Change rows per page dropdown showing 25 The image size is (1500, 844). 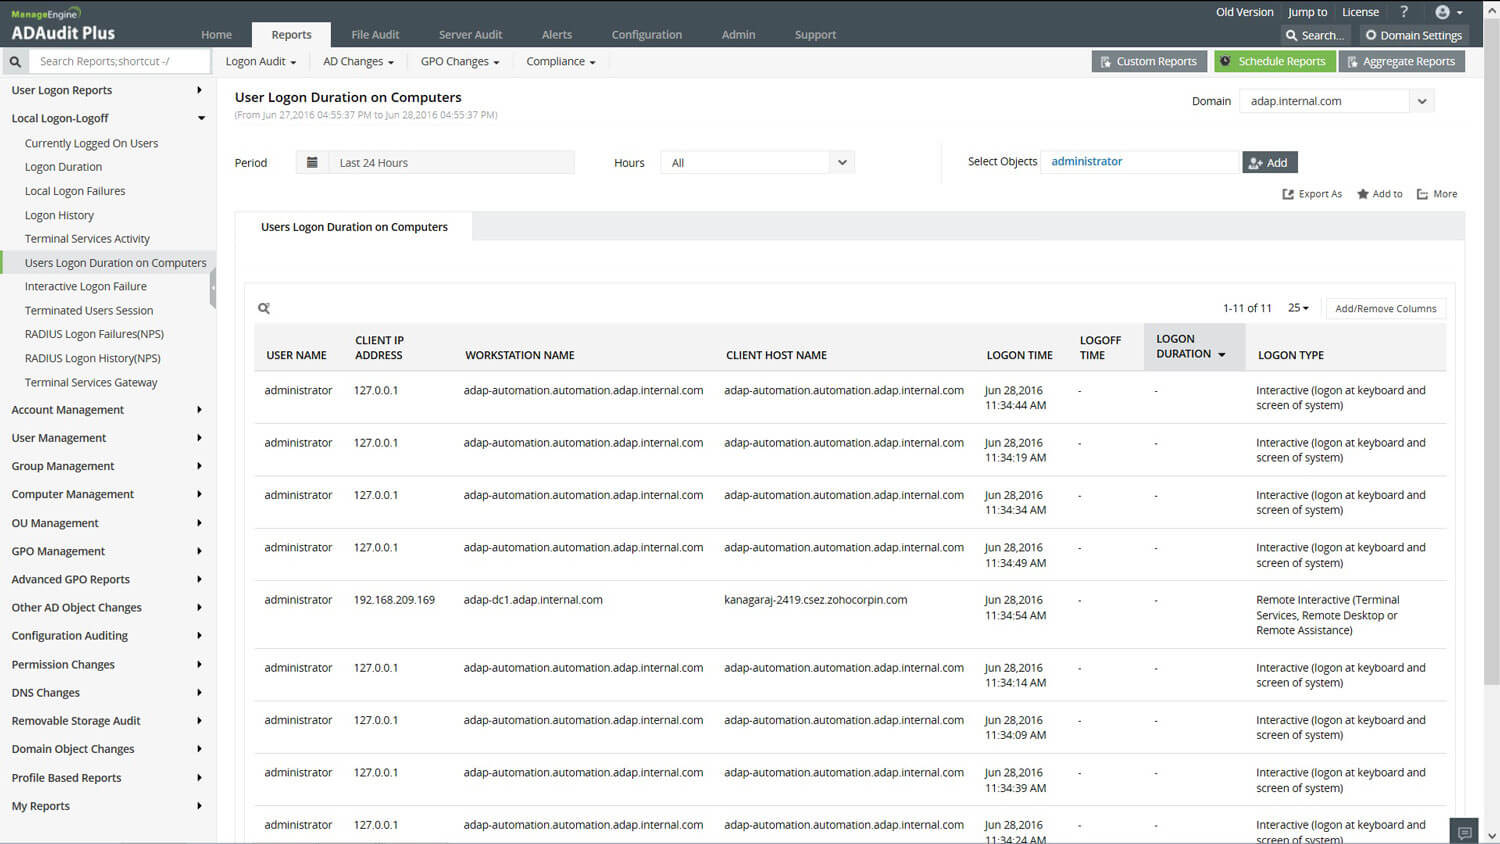(1298, 308)
